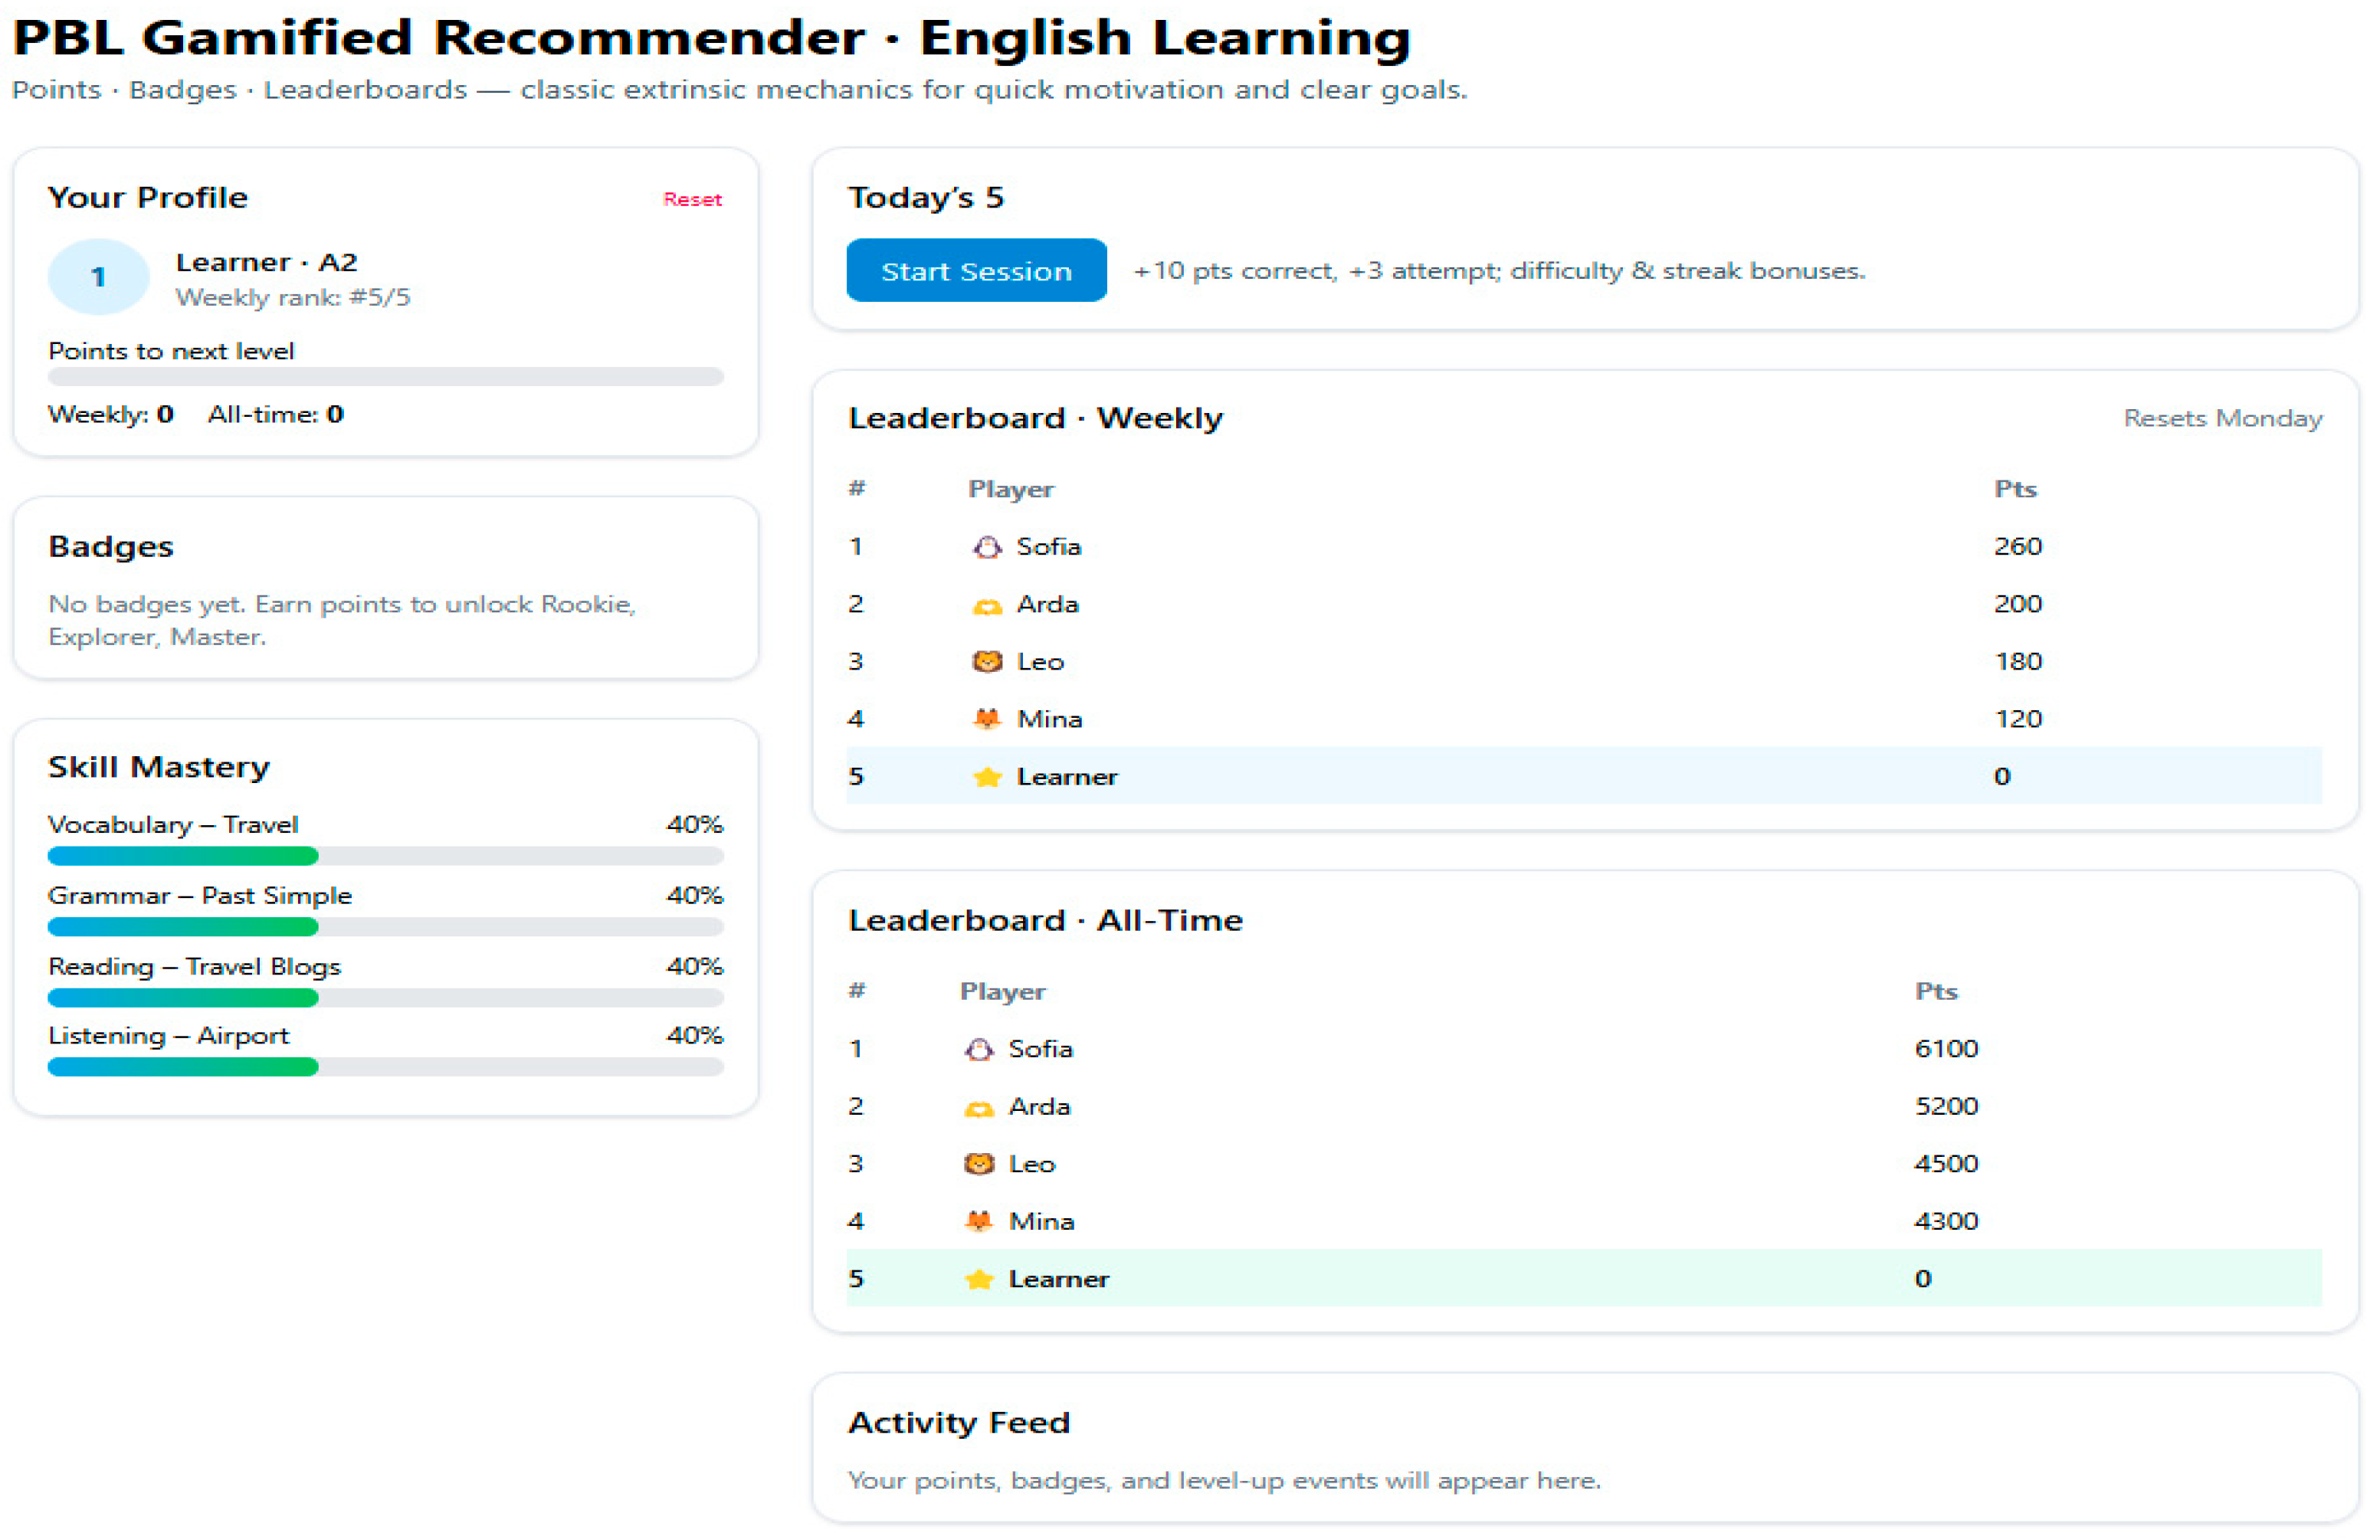Screen dimensions: 2380x1540
Task: Click Arda's 5200 points in All-Time leaderboard
Action: [x=1945, y=1106]
